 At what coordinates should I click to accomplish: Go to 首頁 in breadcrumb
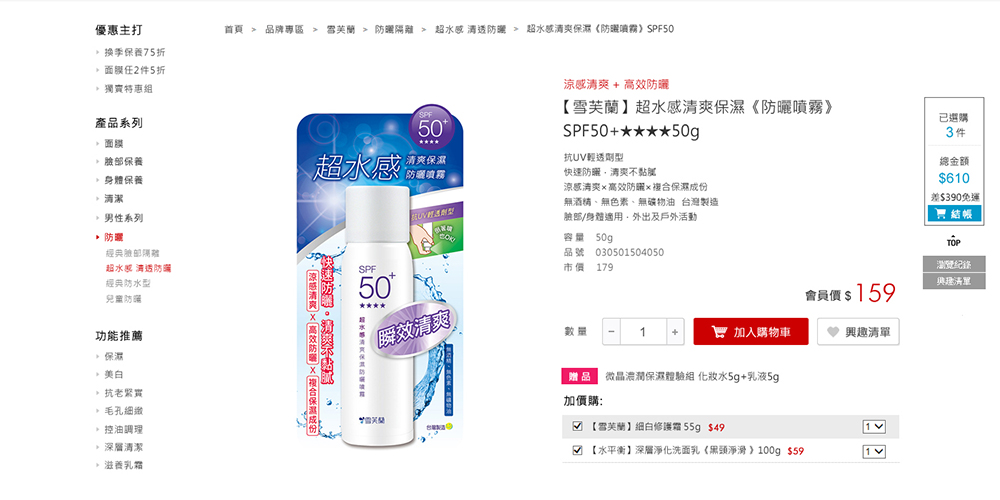[x=234, y=29]
